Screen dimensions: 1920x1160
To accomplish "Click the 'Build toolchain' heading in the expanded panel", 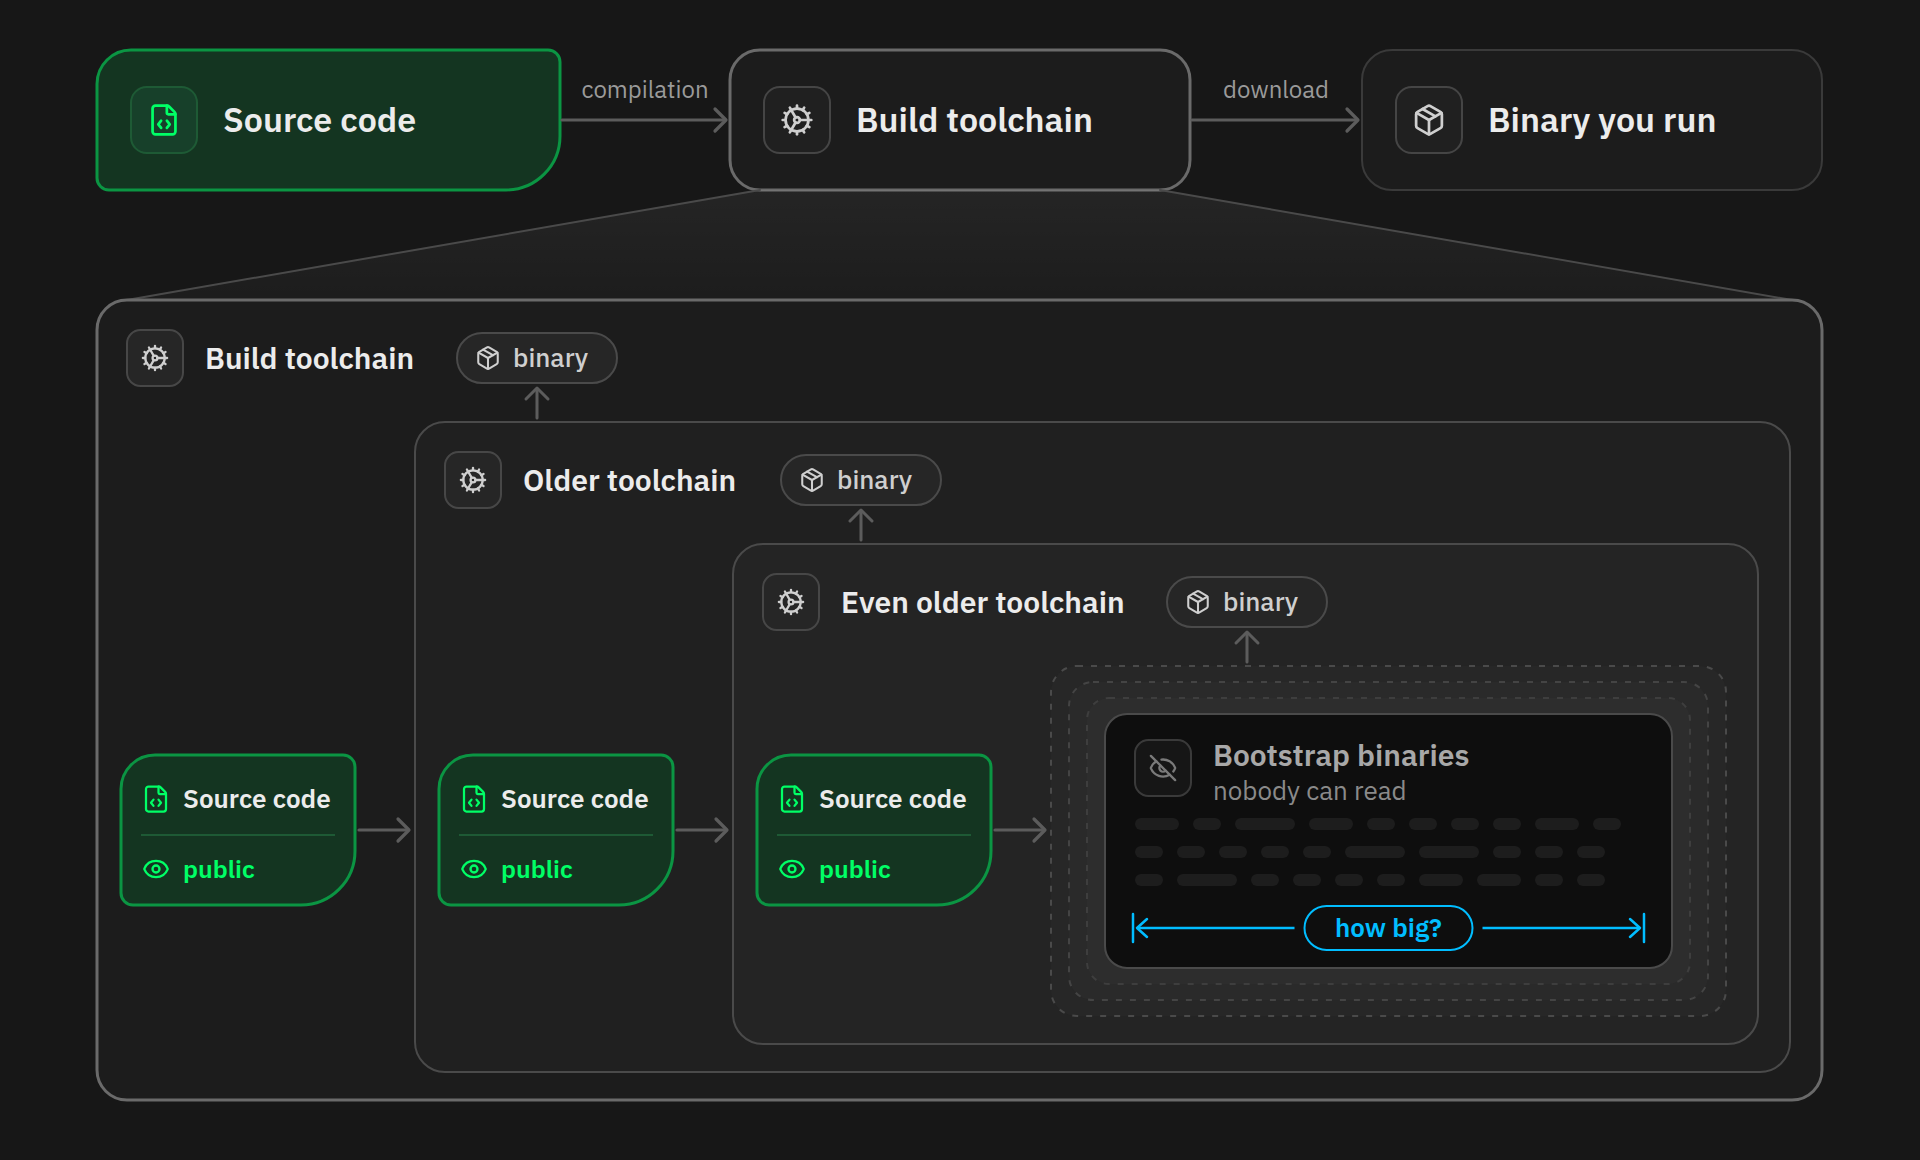I will [309, 359].
